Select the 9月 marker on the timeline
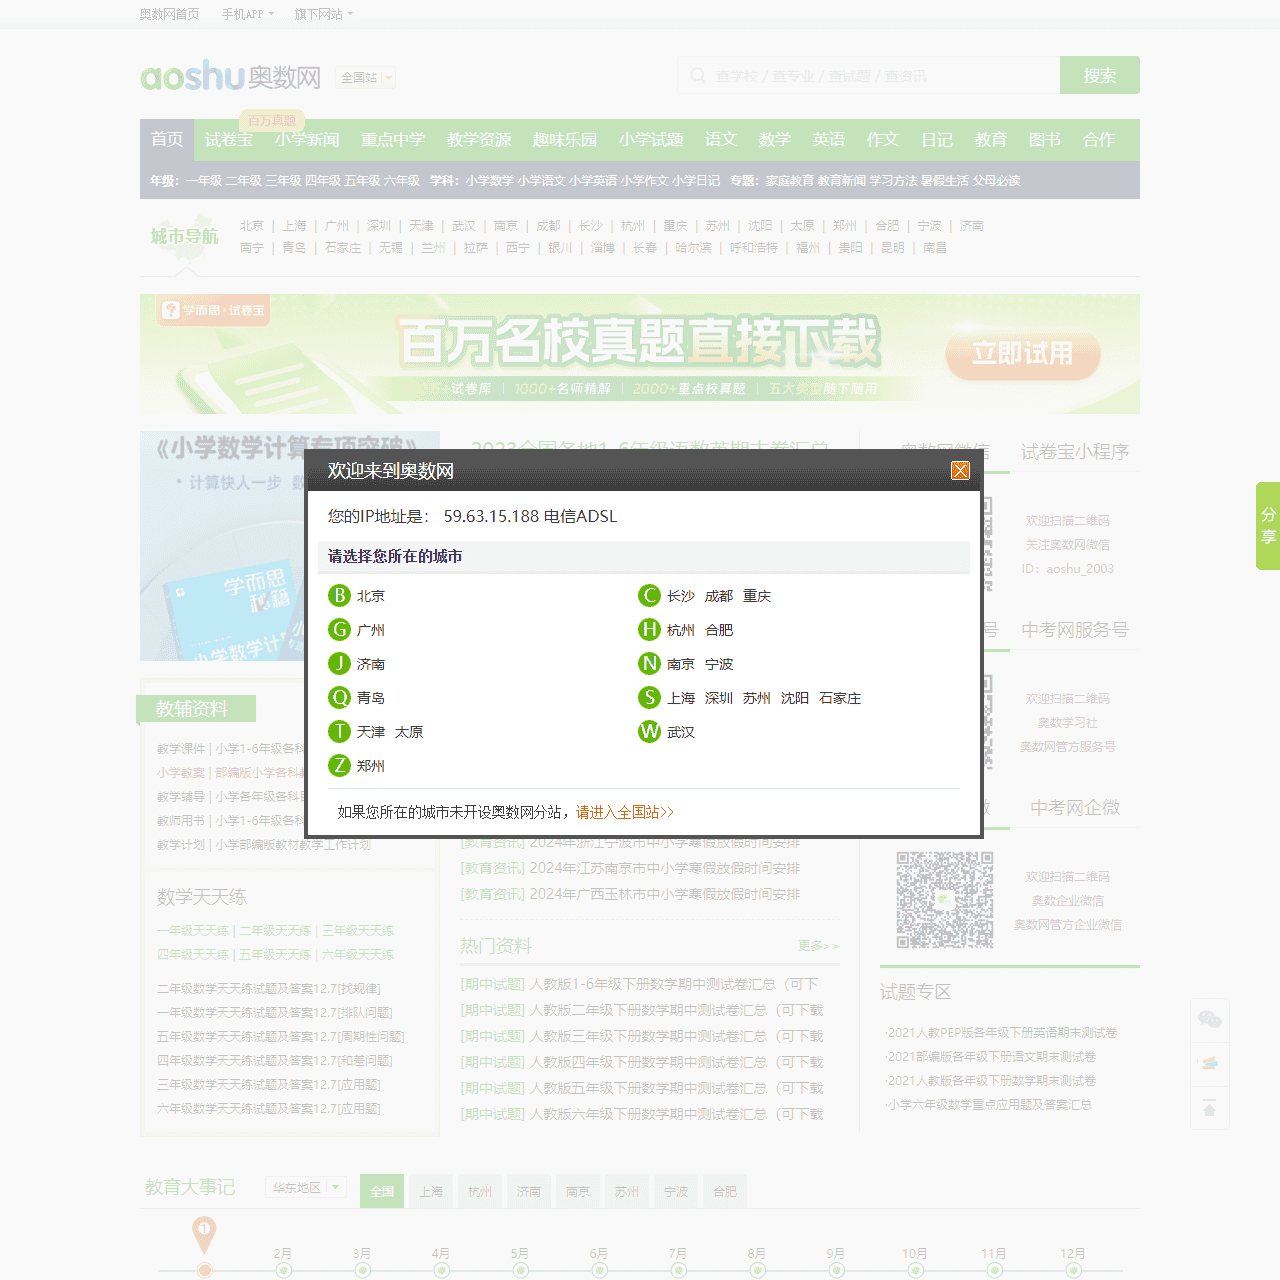 pos(836,1270)
